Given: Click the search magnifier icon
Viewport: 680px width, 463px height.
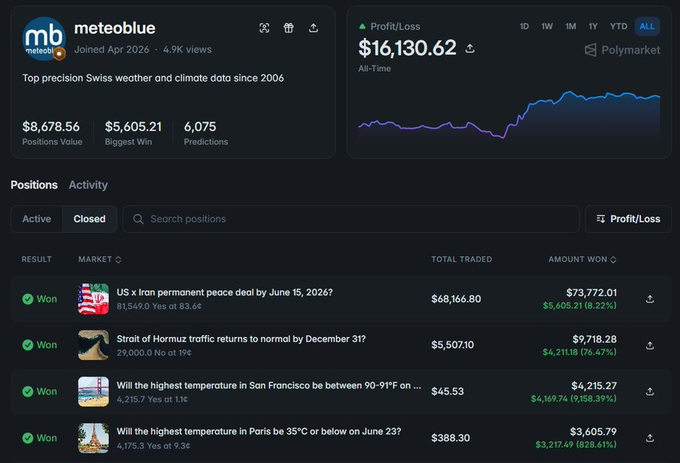Looking at the screenshot, I should click(138, 219).
